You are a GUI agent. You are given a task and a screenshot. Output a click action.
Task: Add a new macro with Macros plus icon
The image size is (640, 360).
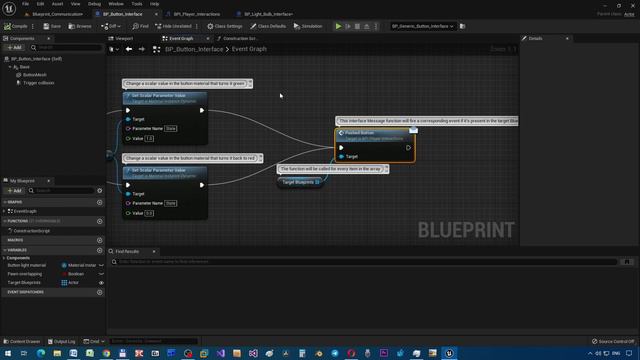point(100,240)
